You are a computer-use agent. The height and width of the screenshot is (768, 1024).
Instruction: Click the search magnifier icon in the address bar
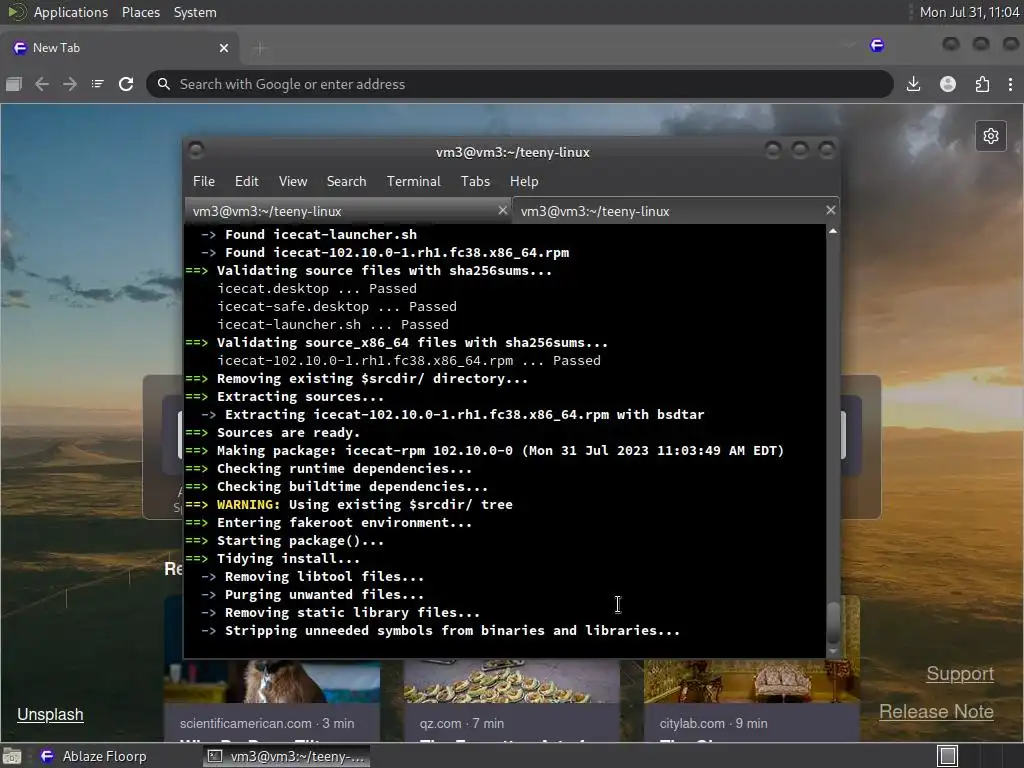[164, 84]
